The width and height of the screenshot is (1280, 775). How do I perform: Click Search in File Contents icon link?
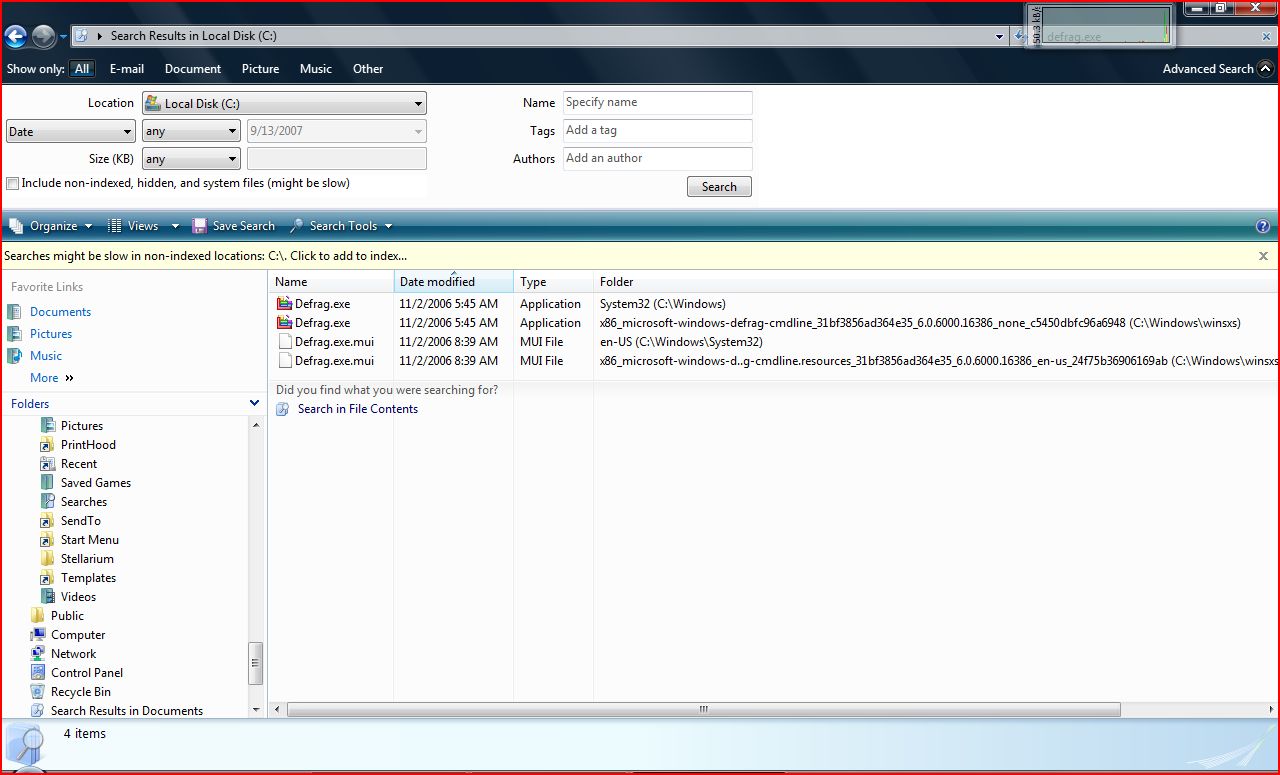pos(283,409)
